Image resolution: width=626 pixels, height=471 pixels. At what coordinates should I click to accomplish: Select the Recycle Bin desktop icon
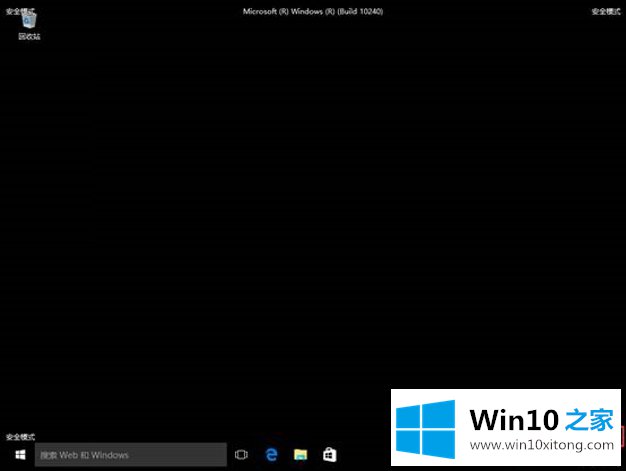(x=29, y=26)
